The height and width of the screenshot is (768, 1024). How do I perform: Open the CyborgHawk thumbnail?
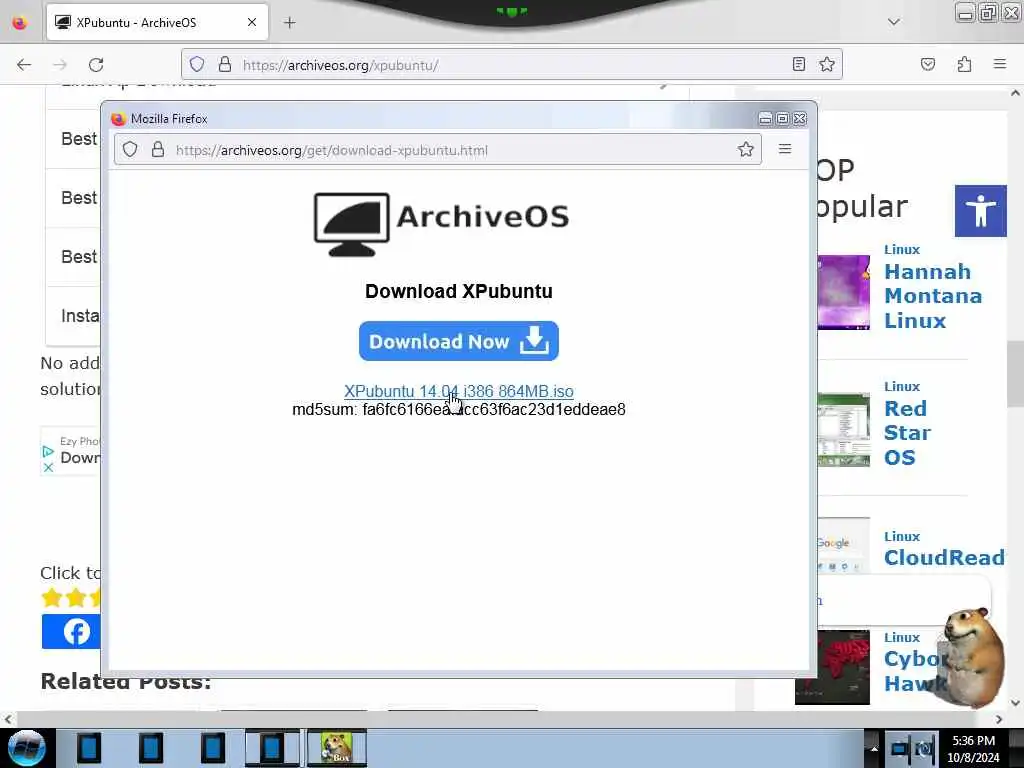click(832, 667)
